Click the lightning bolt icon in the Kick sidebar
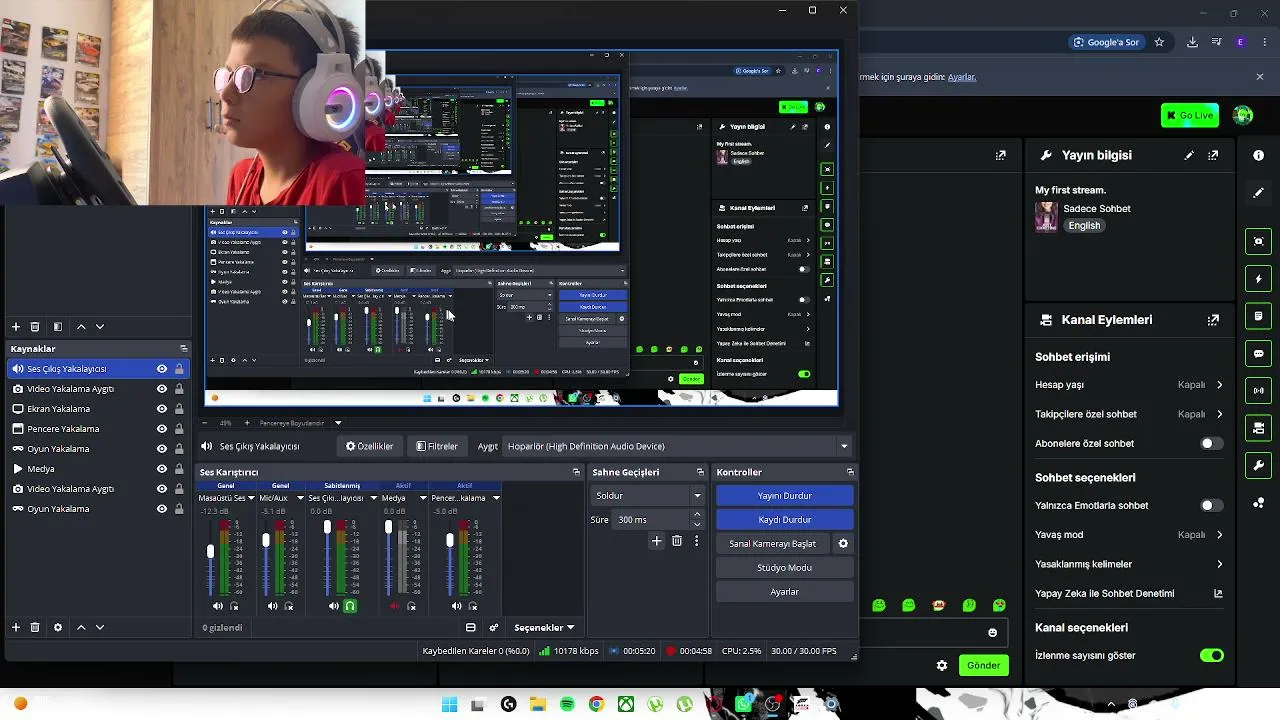Image resolution: width=1280 pixels, height=720 pixels. (x=1258, y=279)
